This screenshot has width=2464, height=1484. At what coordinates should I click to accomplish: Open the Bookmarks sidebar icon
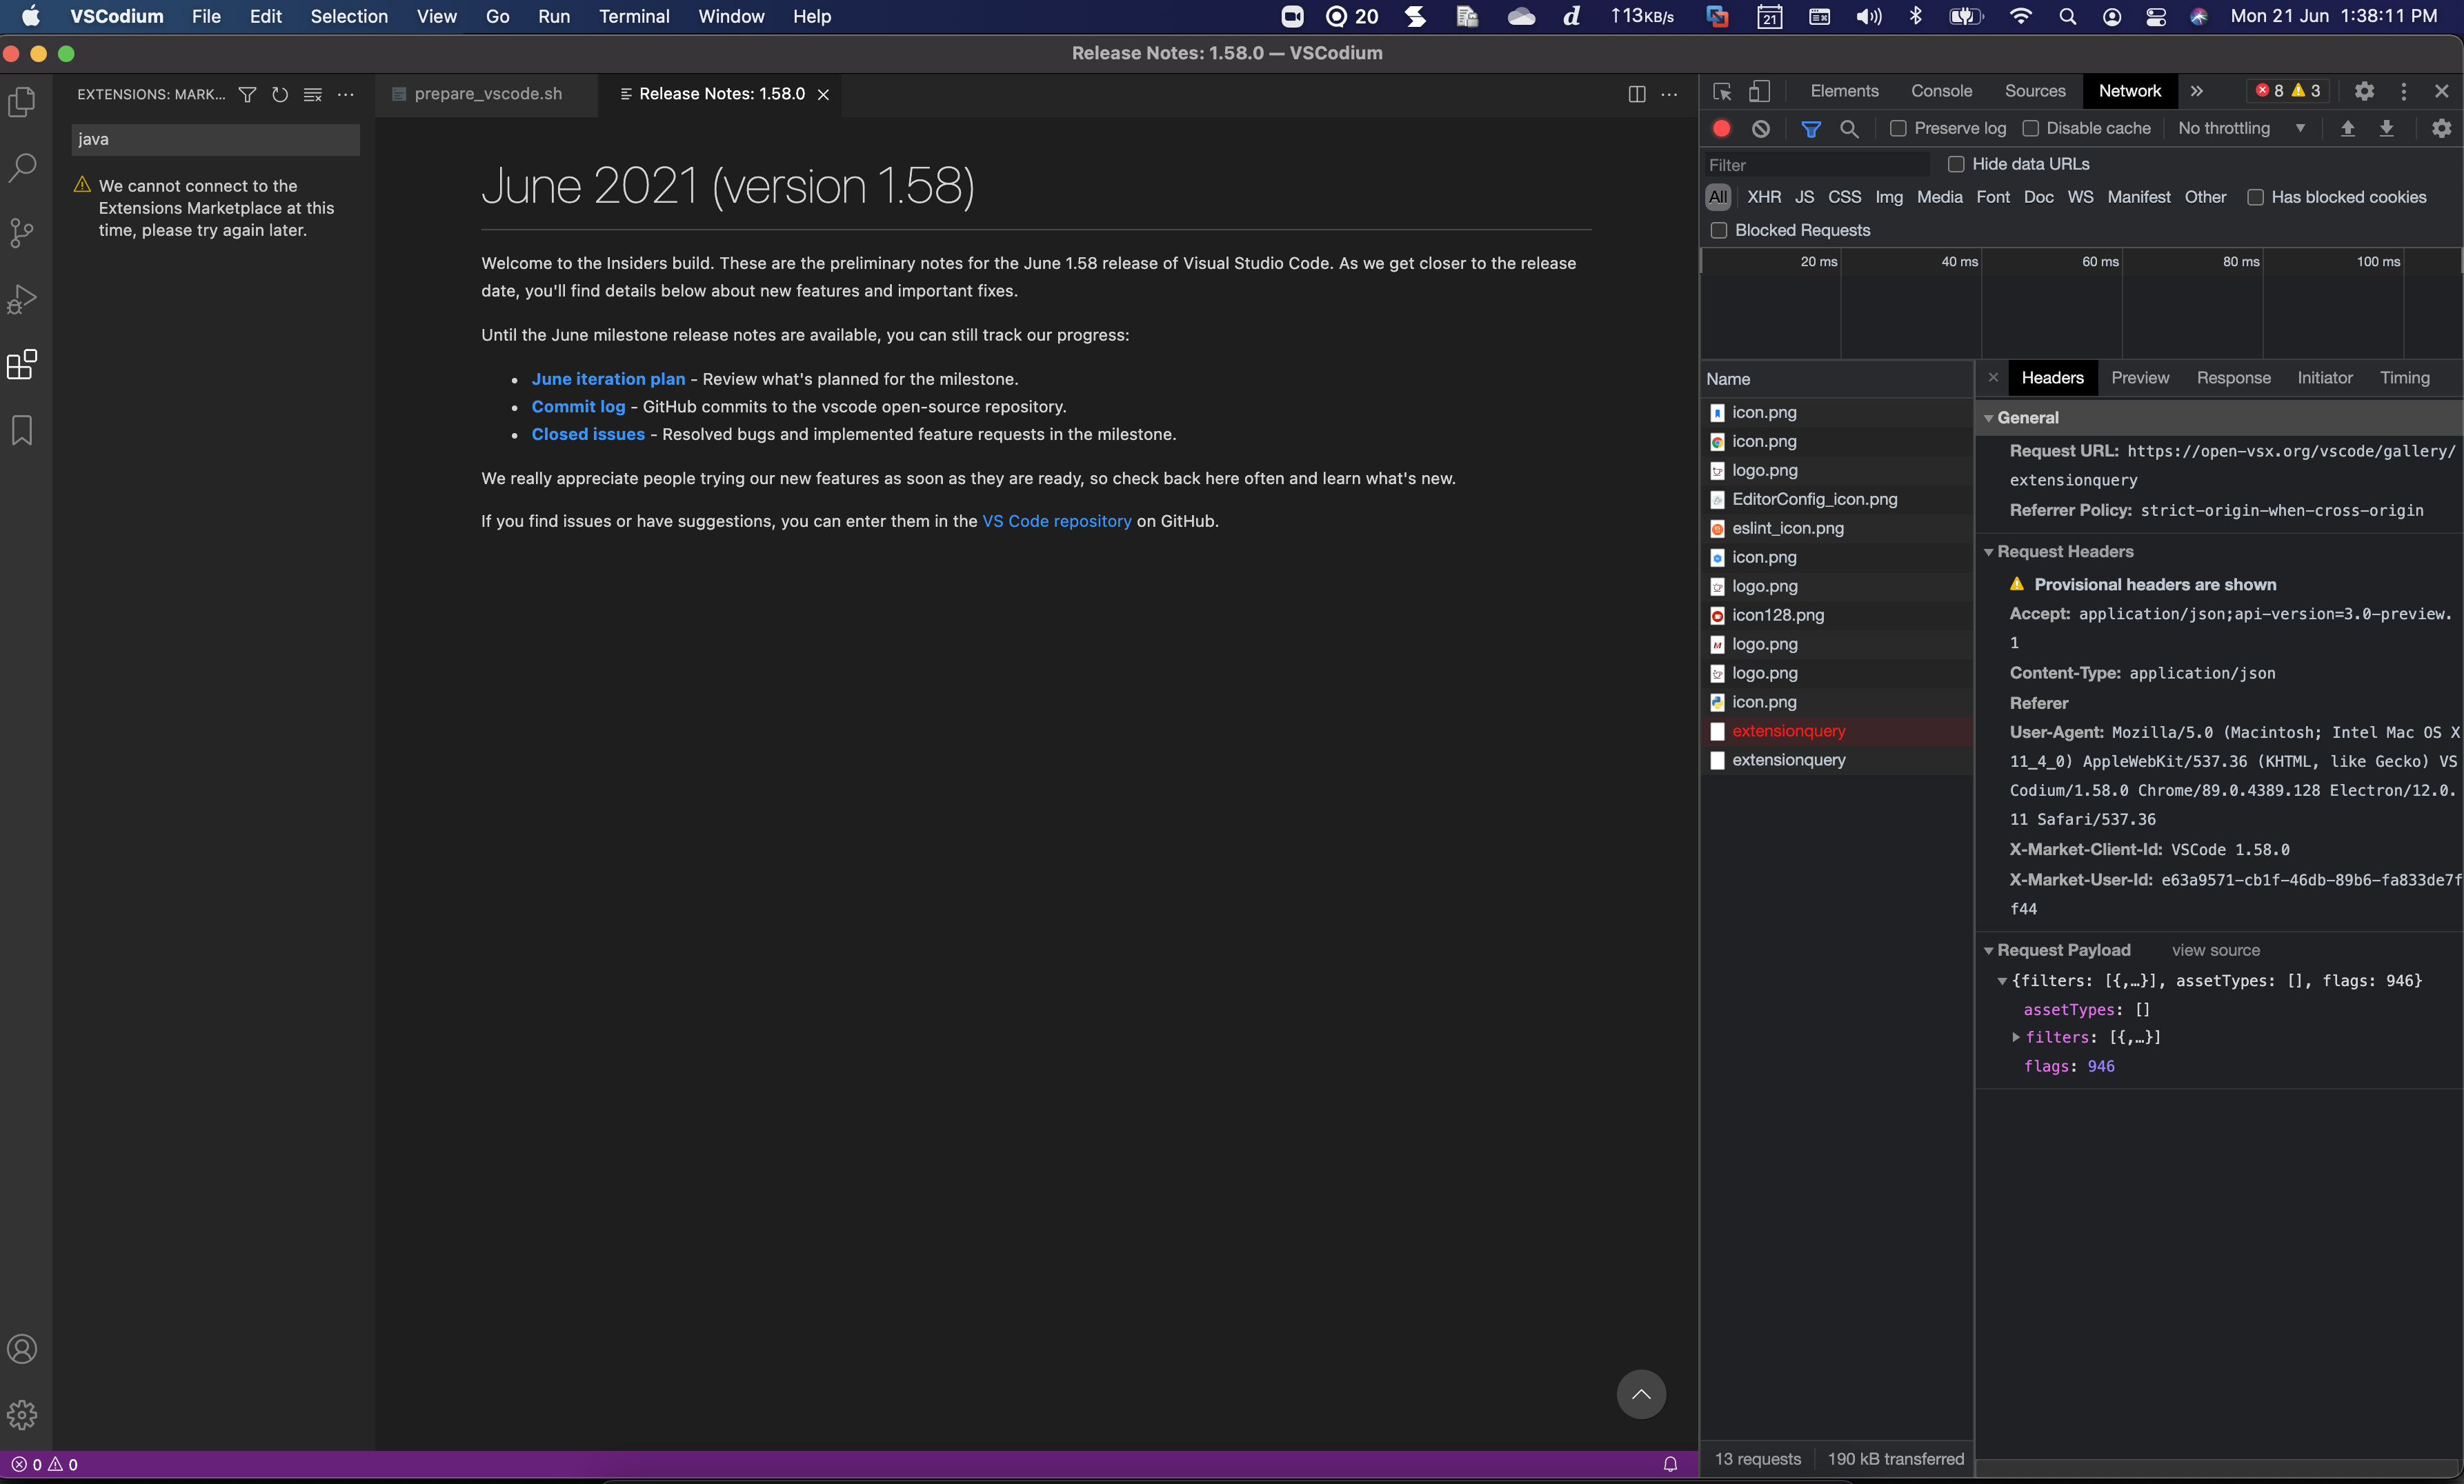tap(21, 429)
